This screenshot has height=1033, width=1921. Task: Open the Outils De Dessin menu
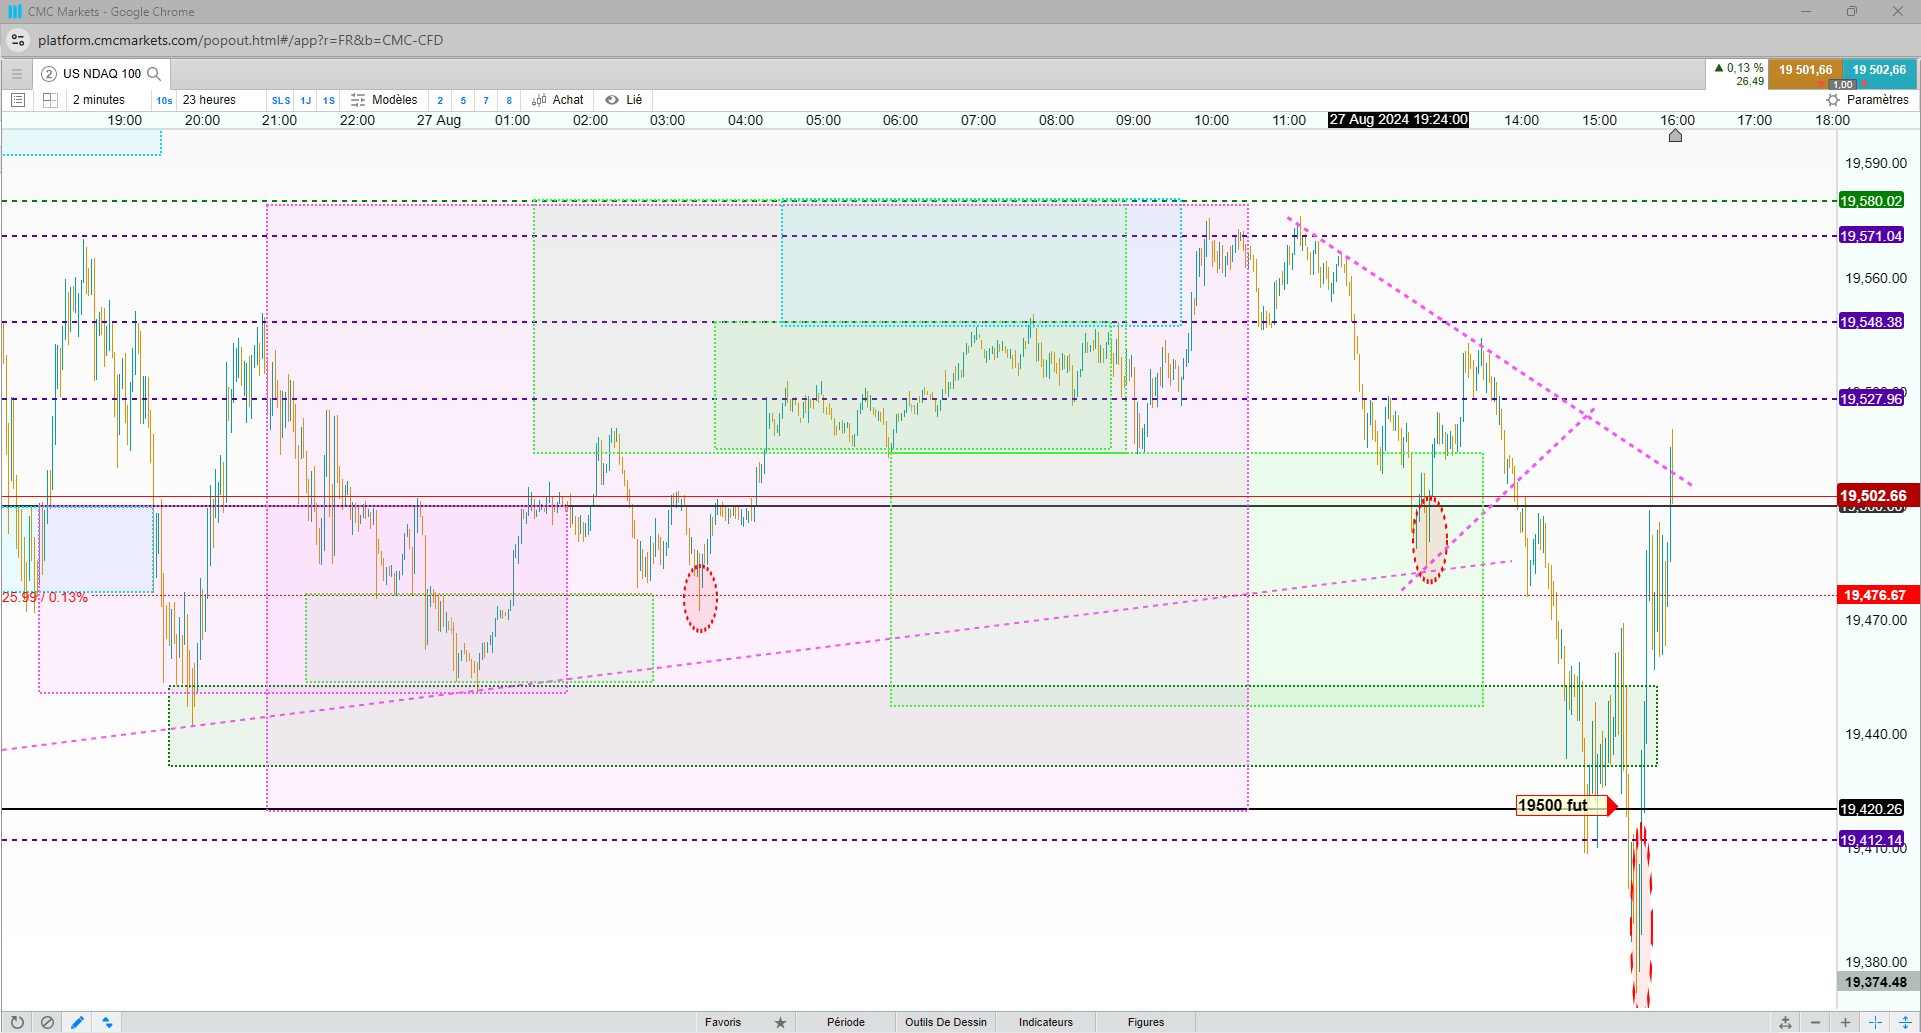click(946, 1022)
